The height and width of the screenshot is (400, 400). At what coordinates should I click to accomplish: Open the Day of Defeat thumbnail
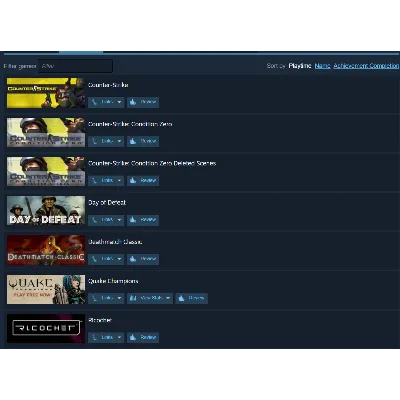click(46, 211)
